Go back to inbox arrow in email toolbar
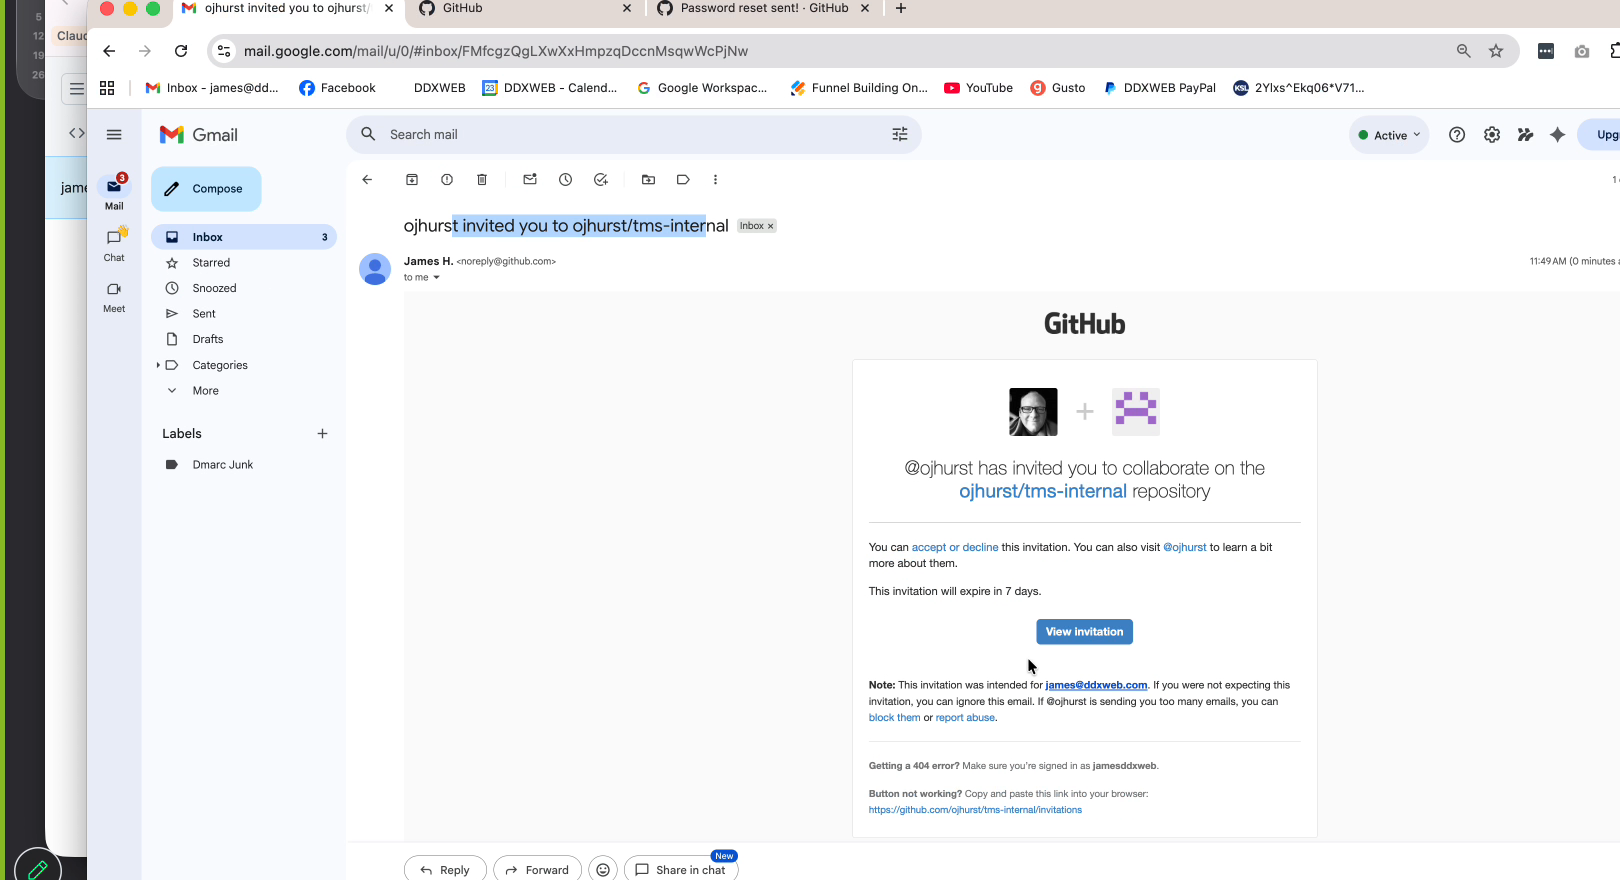This screenshot has width=1620, height=880. pos(367,180)
